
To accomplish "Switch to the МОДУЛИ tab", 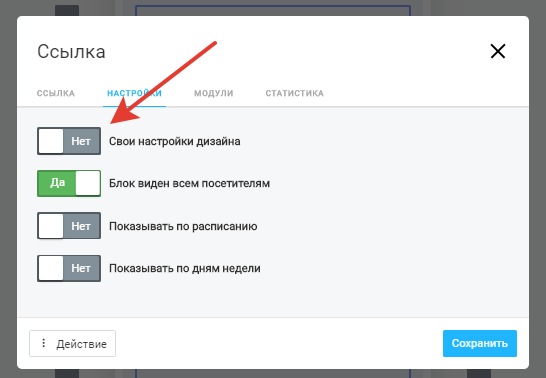I will click(213, 93).
